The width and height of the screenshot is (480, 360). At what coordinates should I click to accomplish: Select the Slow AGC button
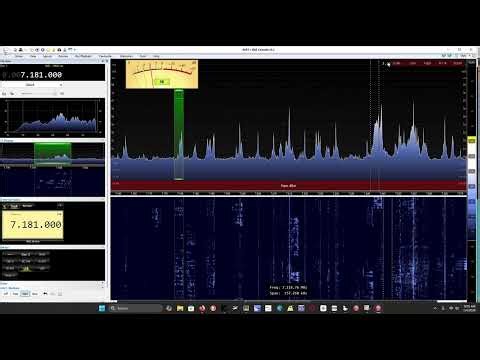click(x=35, y=294)
